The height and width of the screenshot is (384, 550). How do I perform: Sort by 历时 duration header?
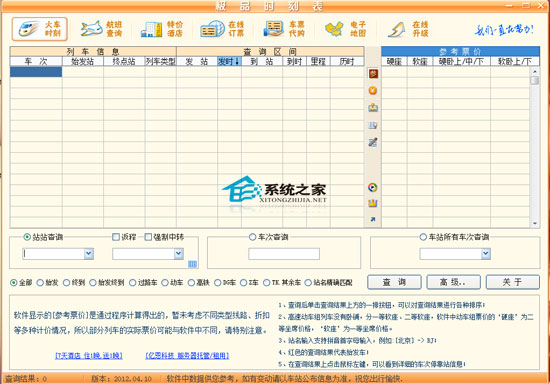click(x=347, y=61)
